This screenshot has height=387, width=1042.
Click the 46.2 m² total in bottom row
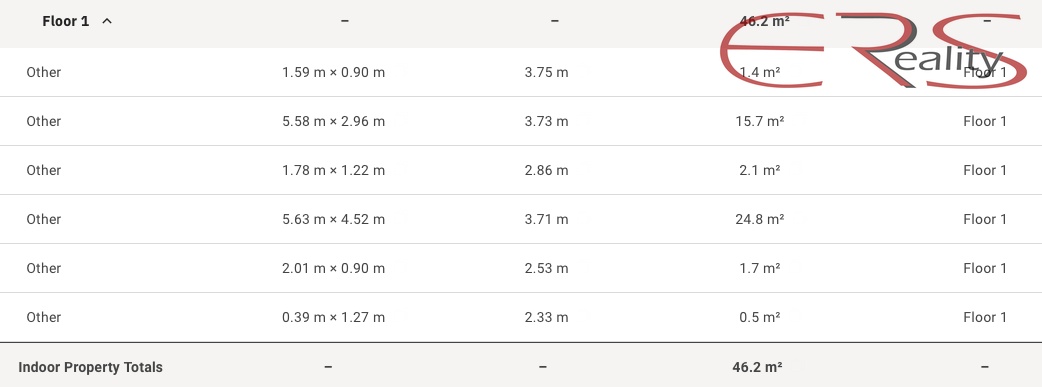coord(757,367)
